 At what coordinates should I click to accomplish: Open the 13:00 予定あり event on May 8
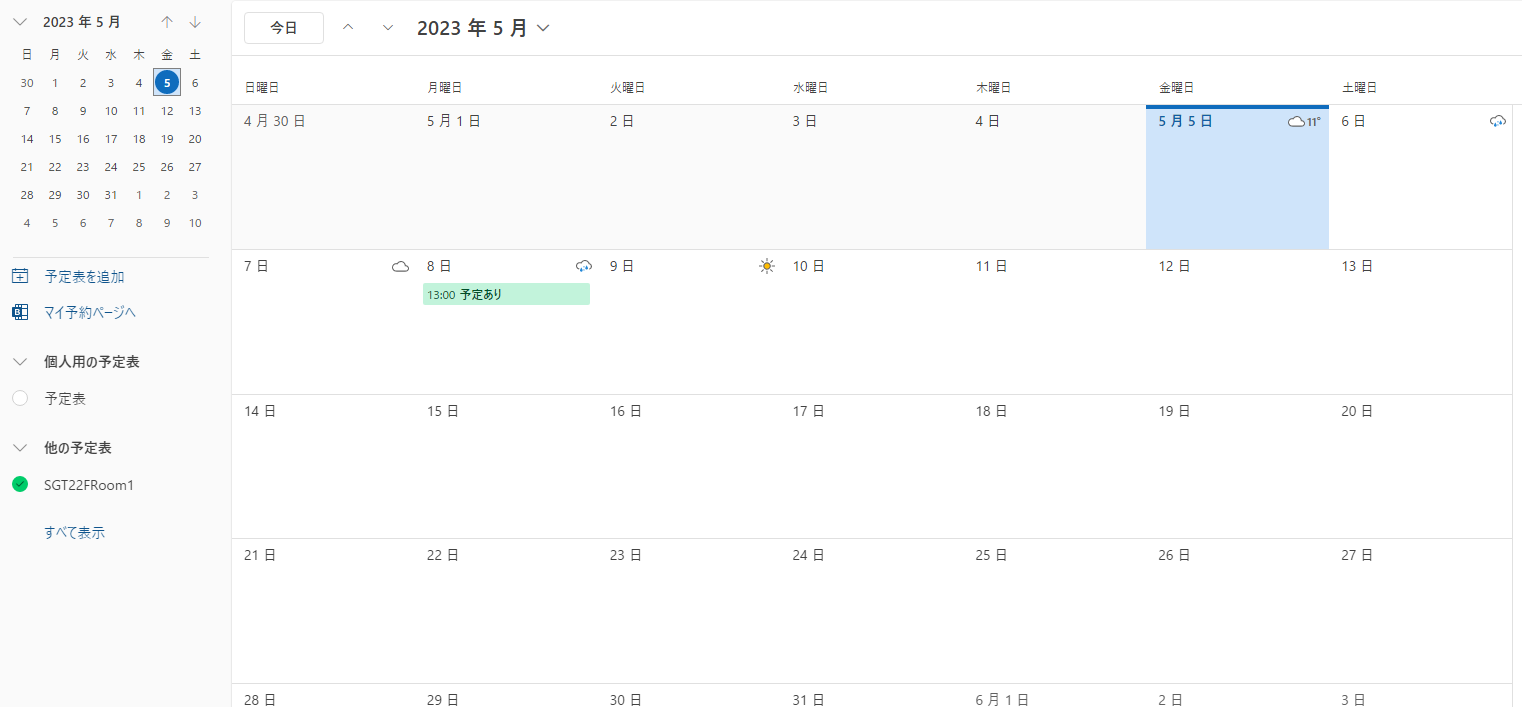pyautogui.click(x=506, y=294)
